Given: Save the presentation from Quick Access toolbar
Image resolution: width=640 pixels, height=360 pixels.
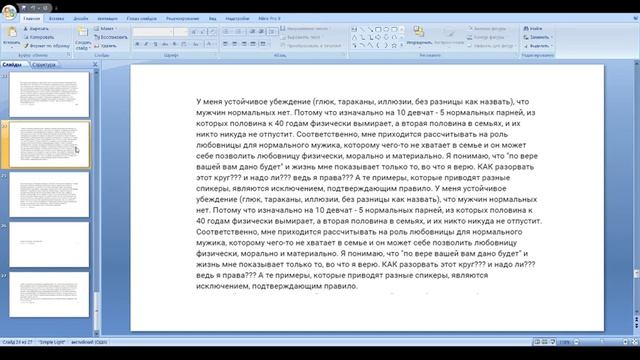Looking at the screenshot, I should (x=24, y=8).
